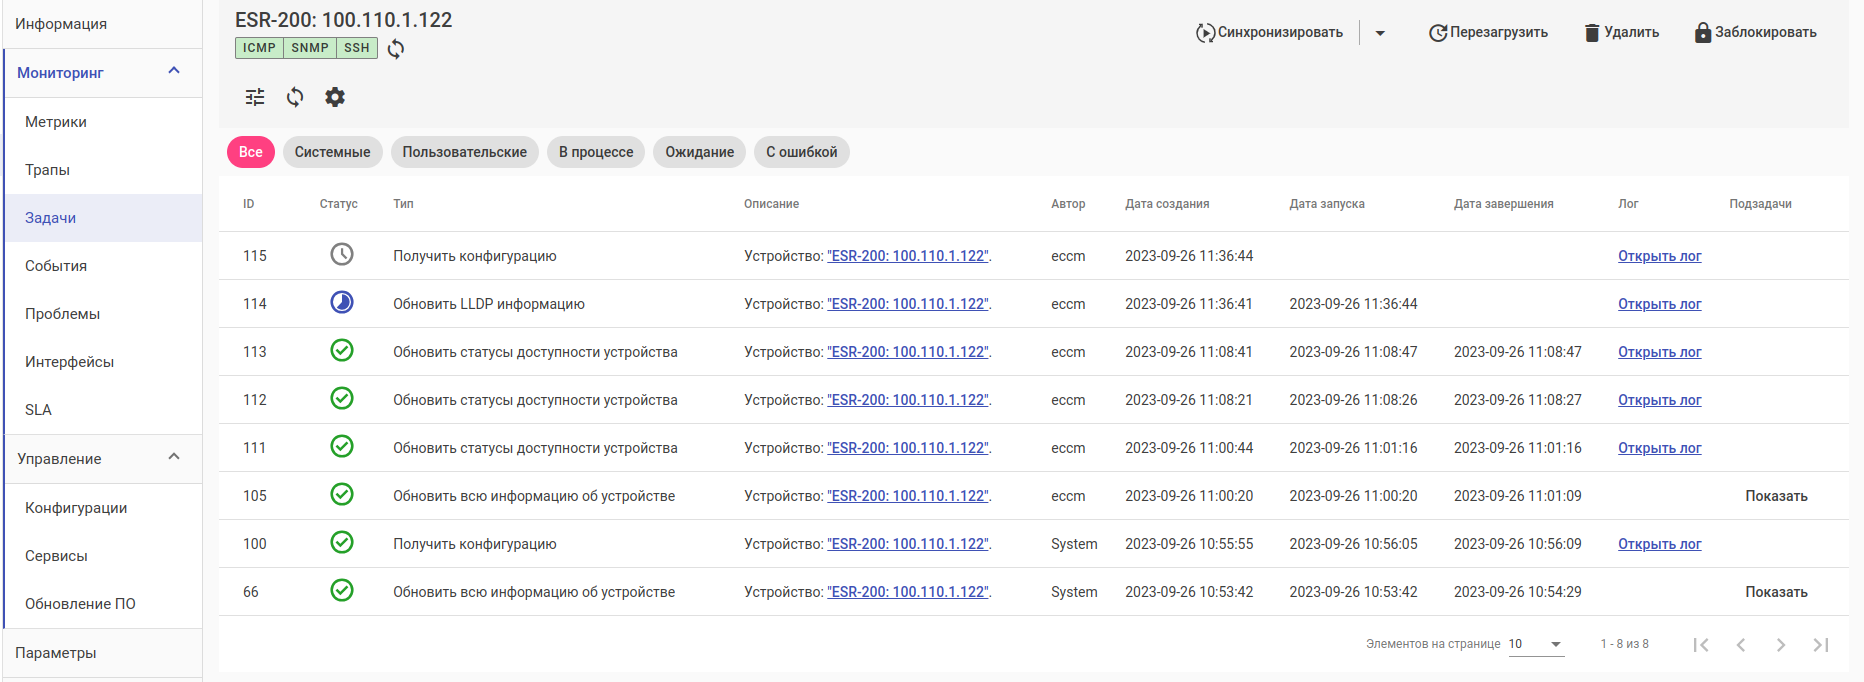The width and height of the screenshot is (1864, 682).
Task: Open the dropdown arrow next to Синхронизировать
Action: tap(1380, 33)
